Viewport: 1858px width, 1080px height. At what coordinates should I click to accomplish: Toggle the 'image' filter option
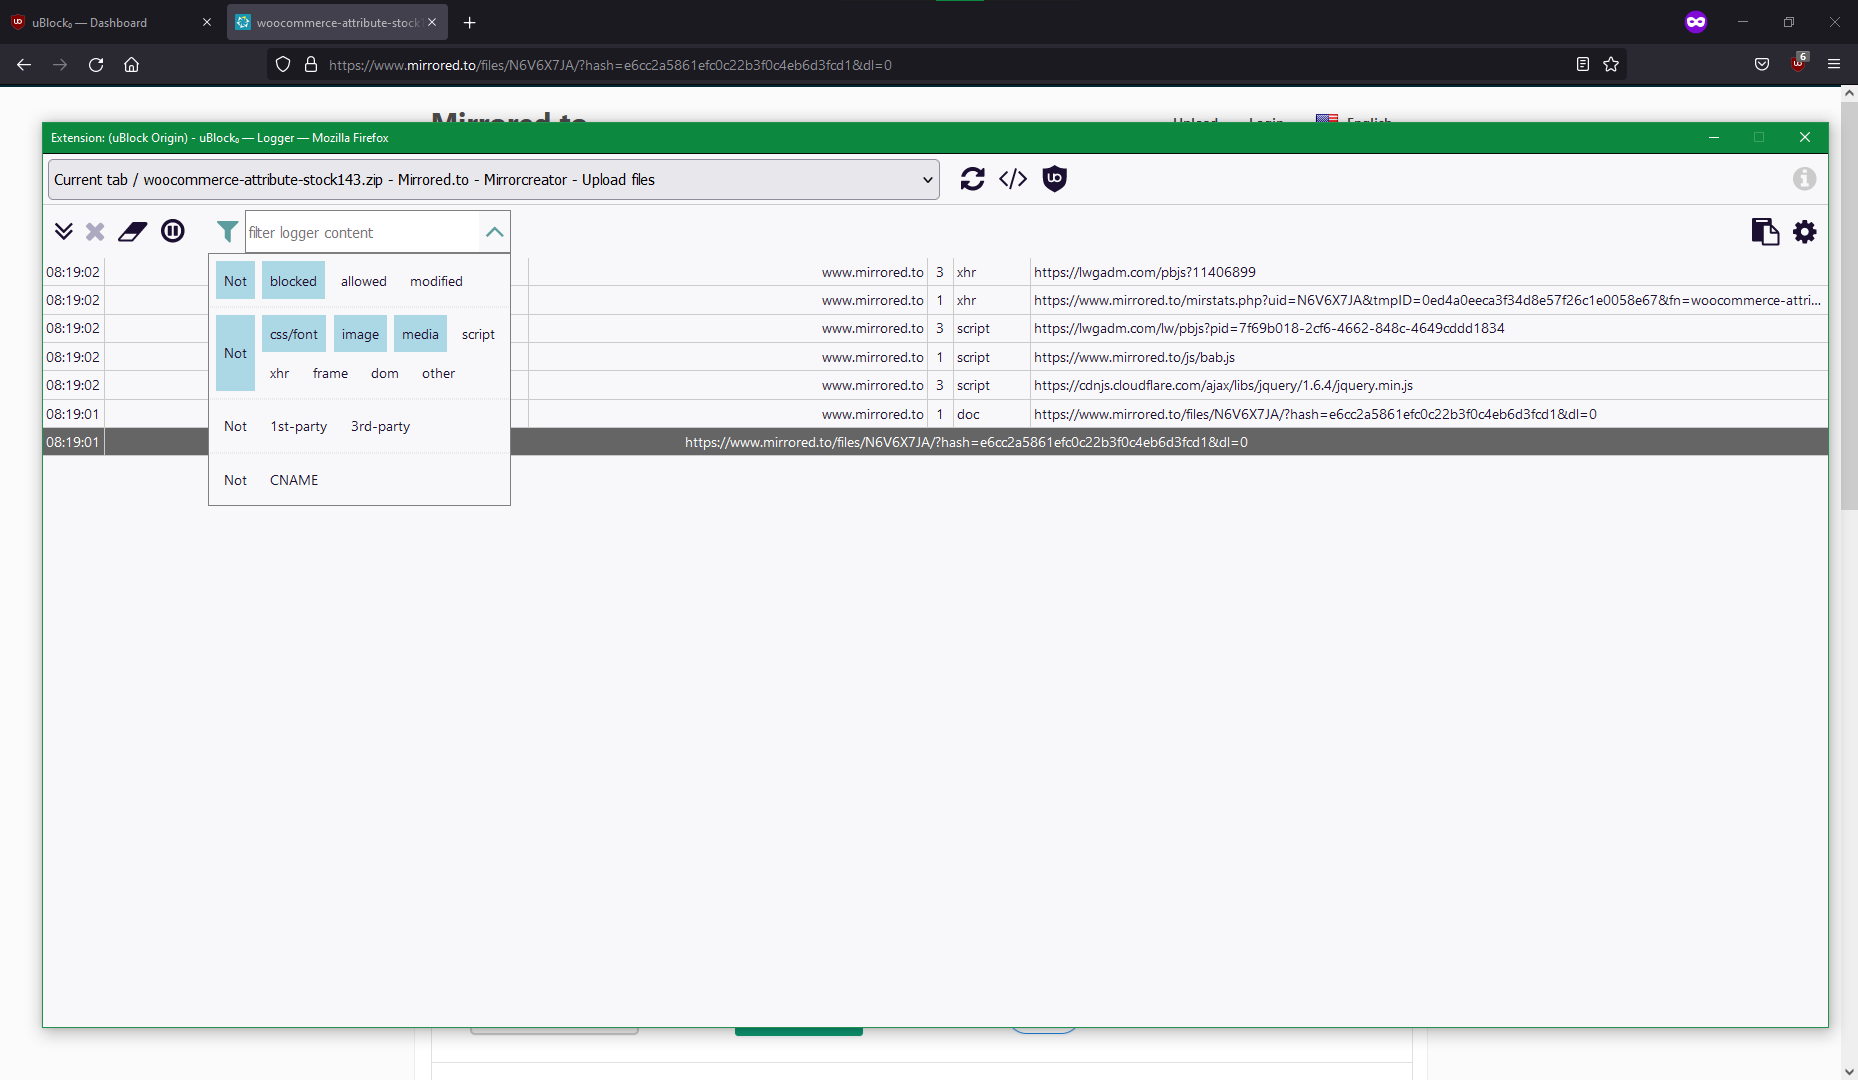pyautogui.click(x=360, y=334)
